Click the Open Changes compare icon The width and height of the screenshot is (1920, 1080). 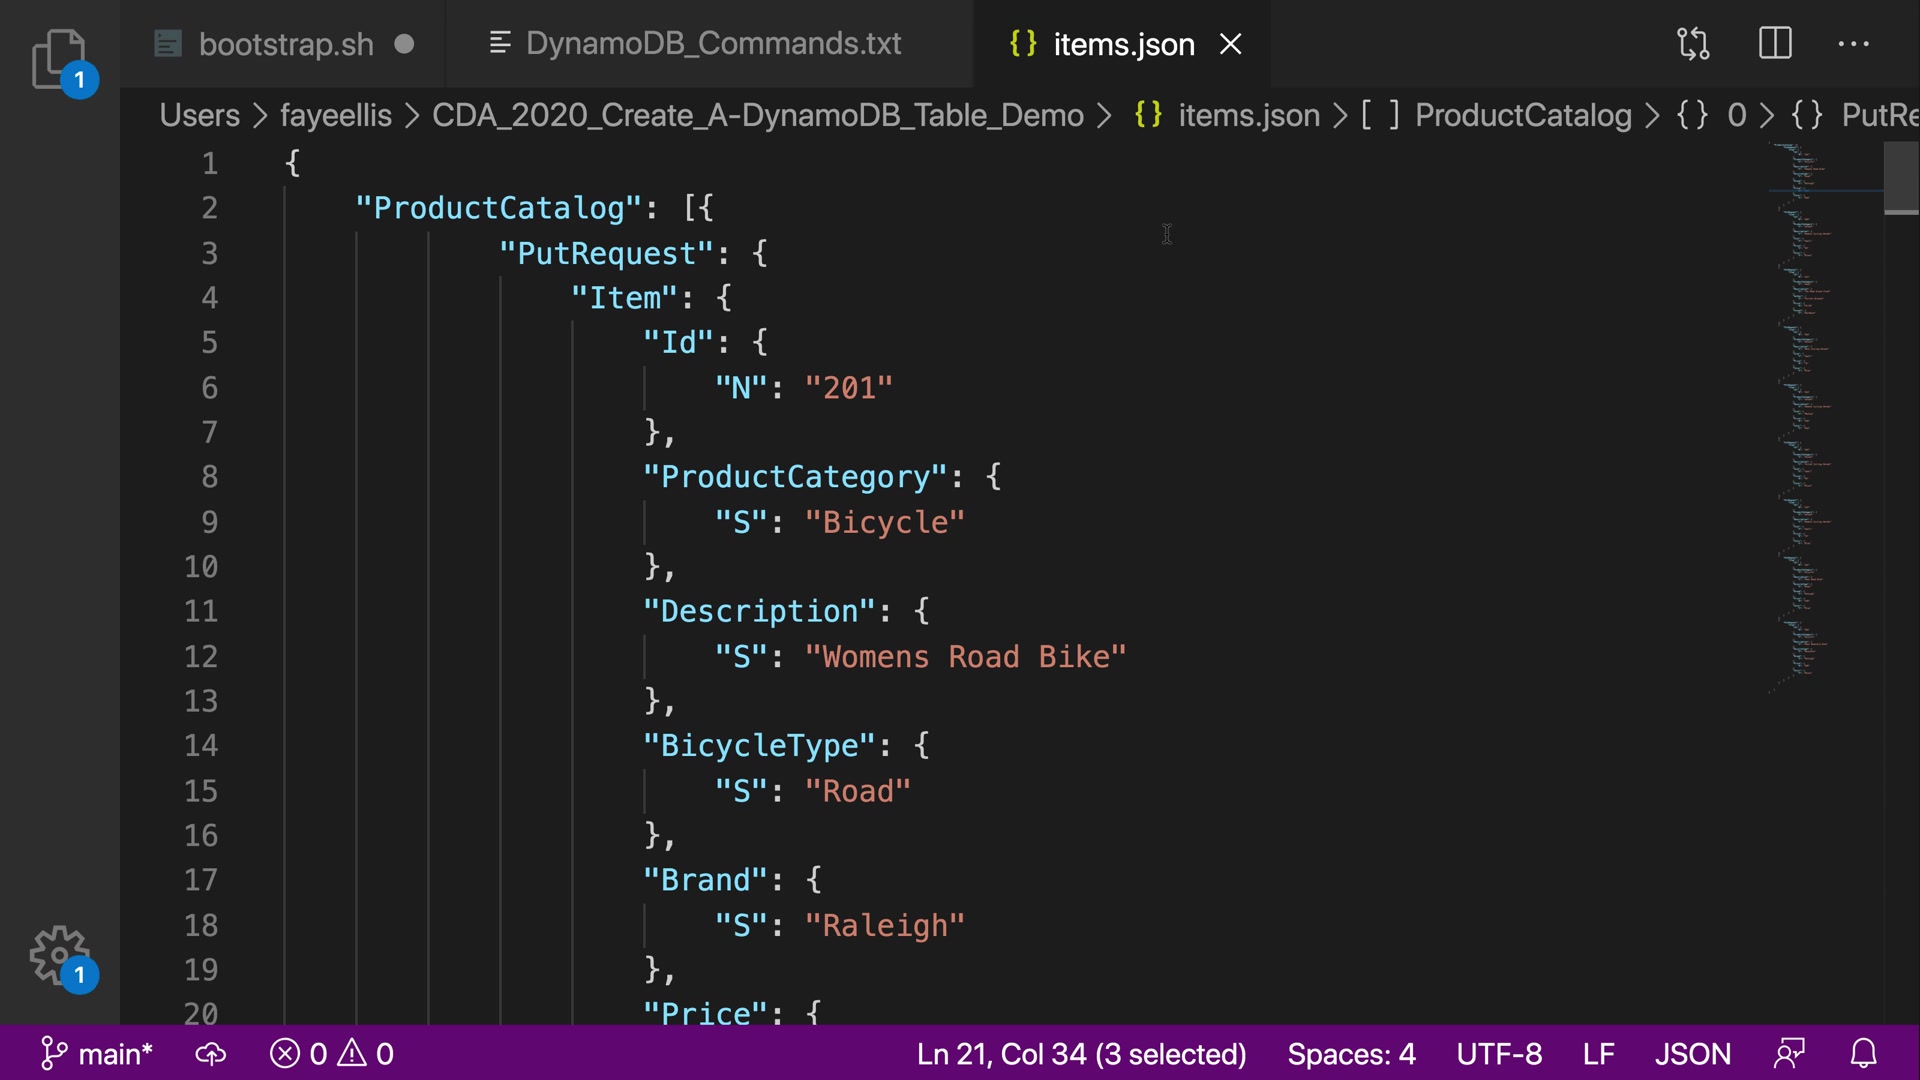pyautogui.click(x=1693, y=44)
